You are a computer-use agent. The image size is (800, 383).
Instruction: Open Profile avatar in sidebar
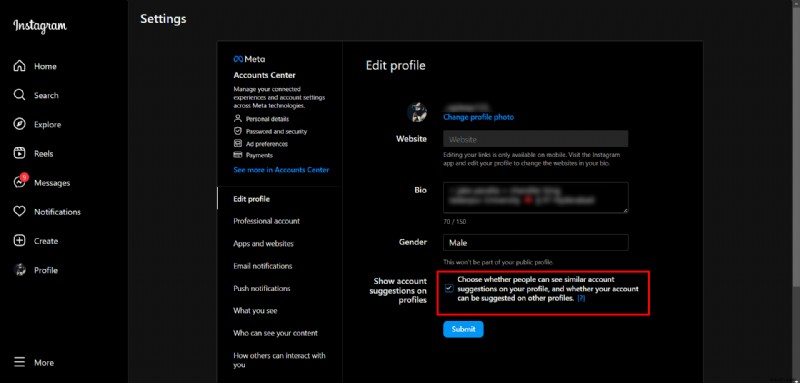[x=19, y=270]
